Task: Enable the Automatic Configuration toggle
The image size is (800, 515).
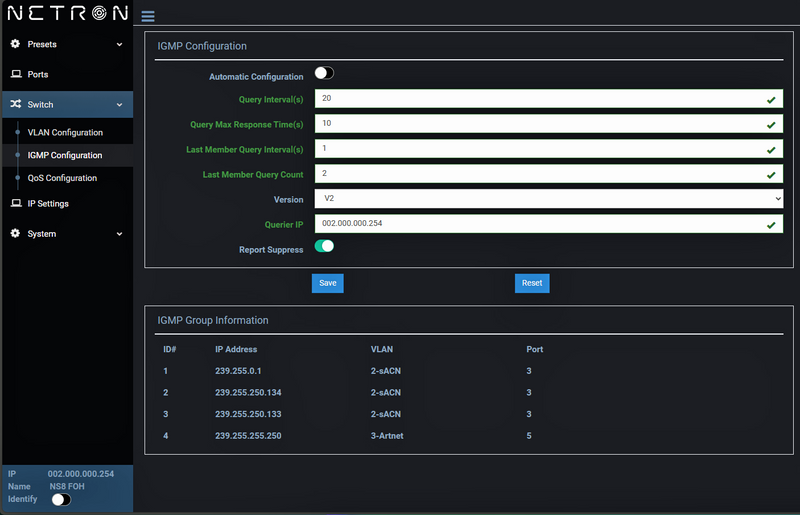Action: pos(324,73)
